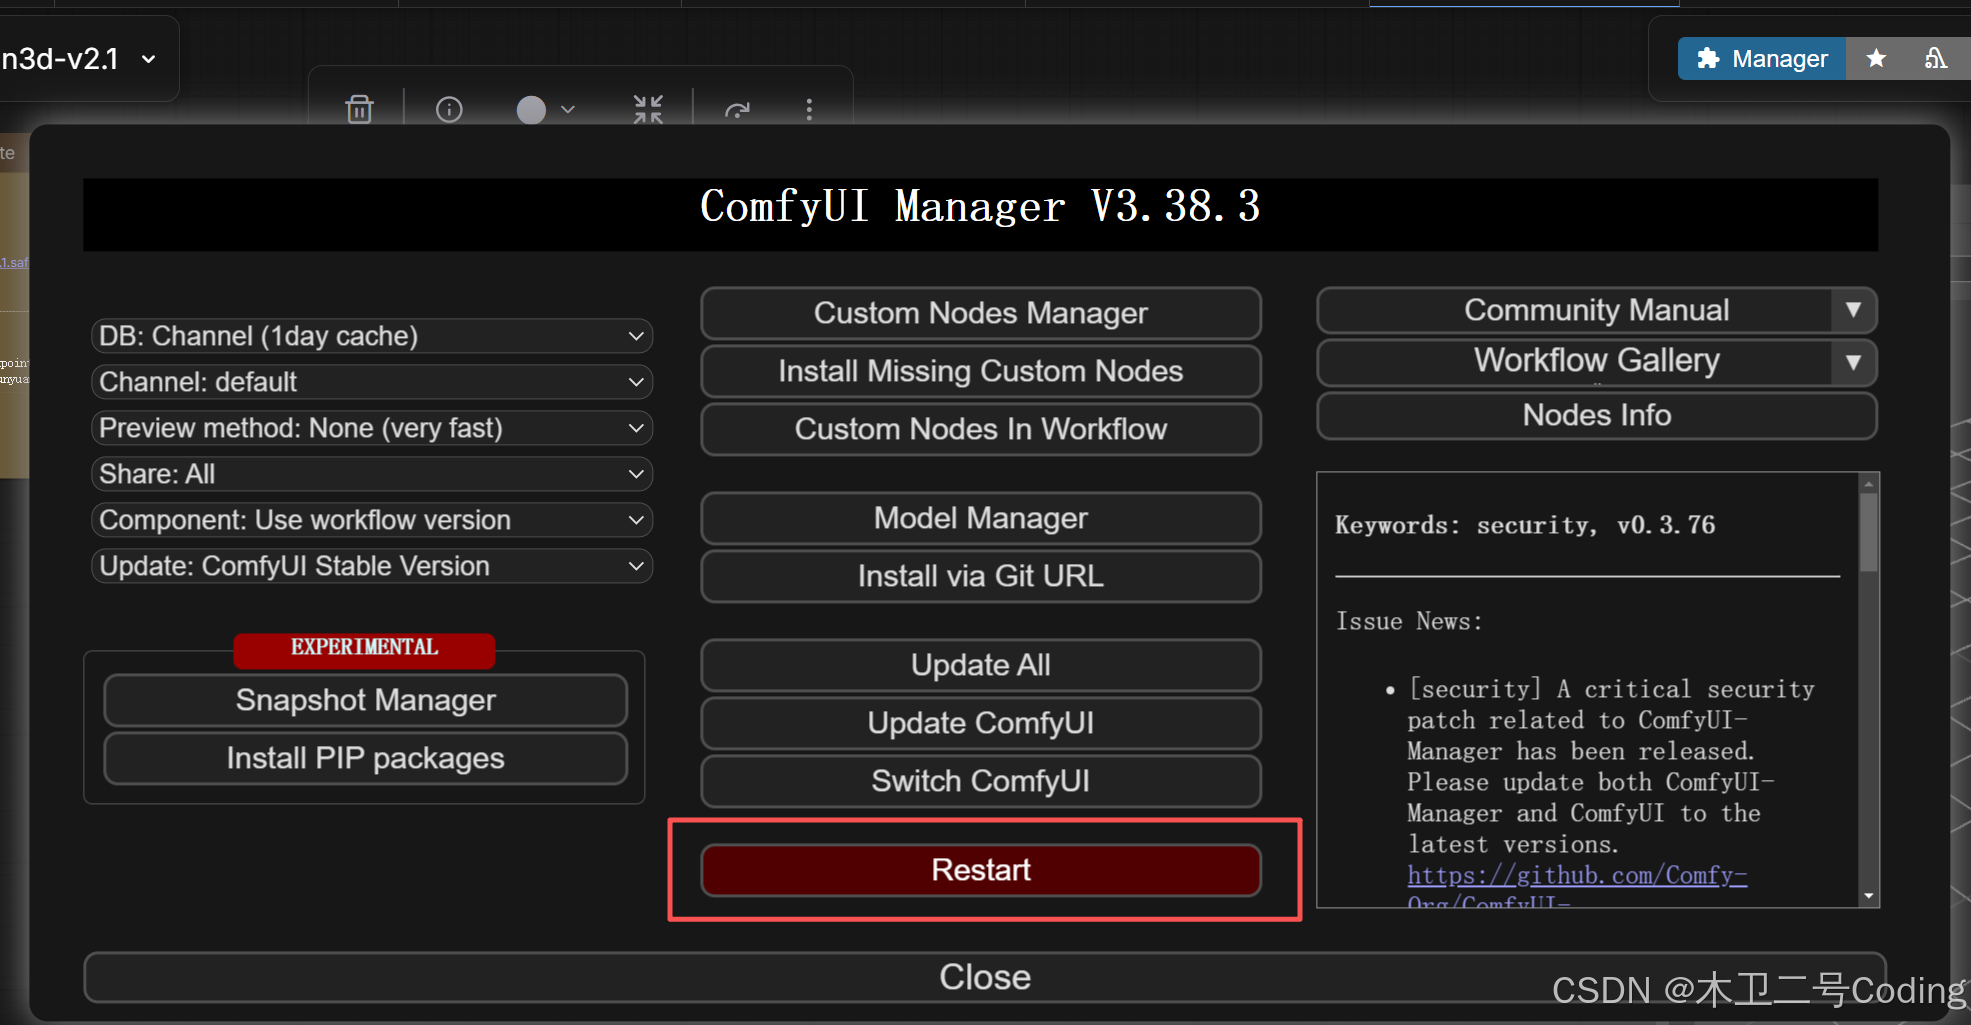Image resolution: width=1971 pixels, height=1025 pixels.
Task: Click the curved bypass arrow icon
Action: tap(737, 110)
